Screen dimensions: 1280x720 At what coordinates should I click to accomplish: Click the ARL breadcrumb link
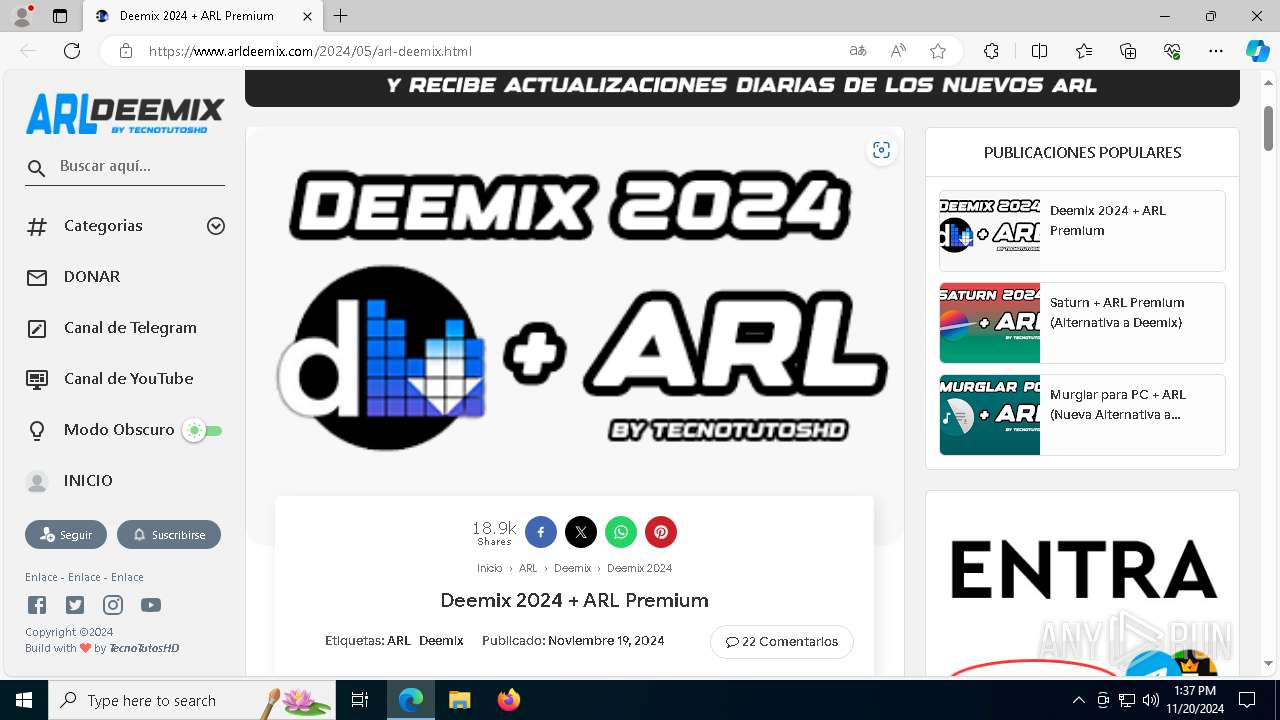pos(528,568)
